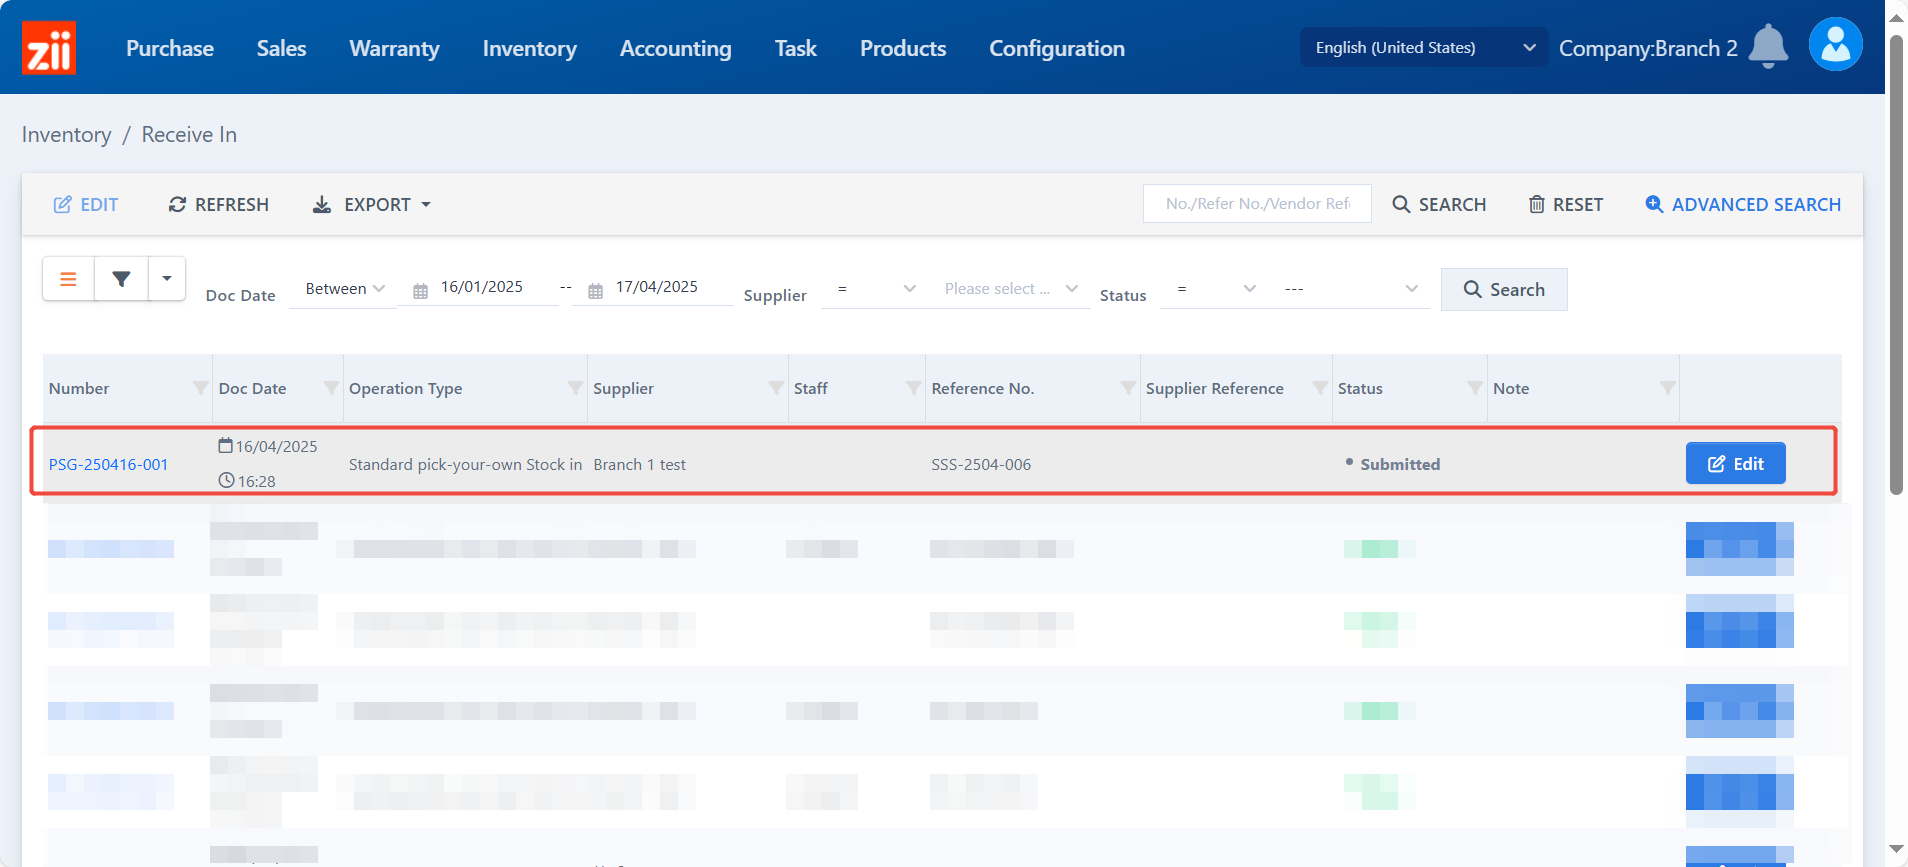Viewport: 1908px width, 867px height.
Task: Click the Zii logo icon
Action: click(48, 48)
